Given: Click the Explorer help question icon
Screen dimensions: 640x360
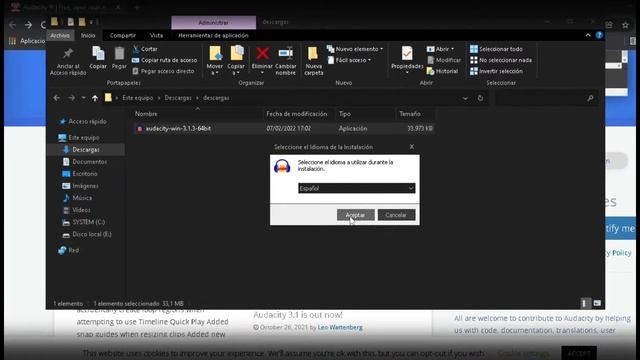Looking at the screenshot, I should (599, 35).
